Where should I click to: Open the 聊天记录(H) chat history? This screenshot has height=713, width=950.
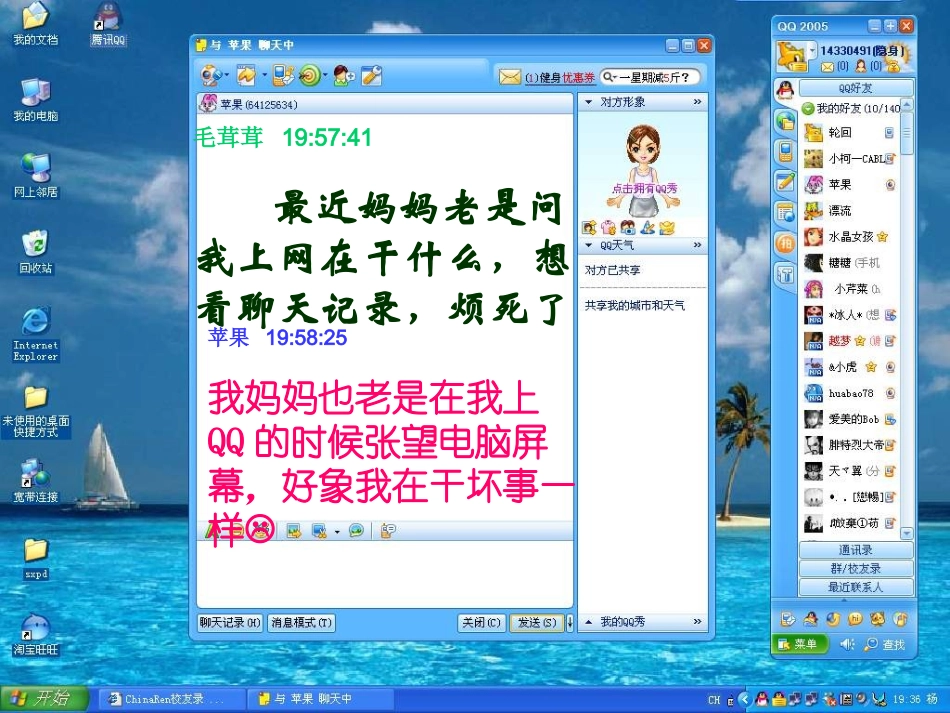click(x=230, y=622)
